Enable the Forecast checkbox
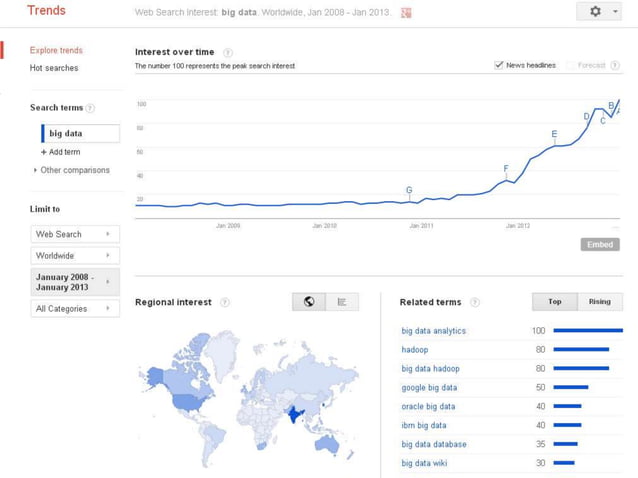Image resolution: width=638 pixels, height=478 pixels. [x=571, y=65]
